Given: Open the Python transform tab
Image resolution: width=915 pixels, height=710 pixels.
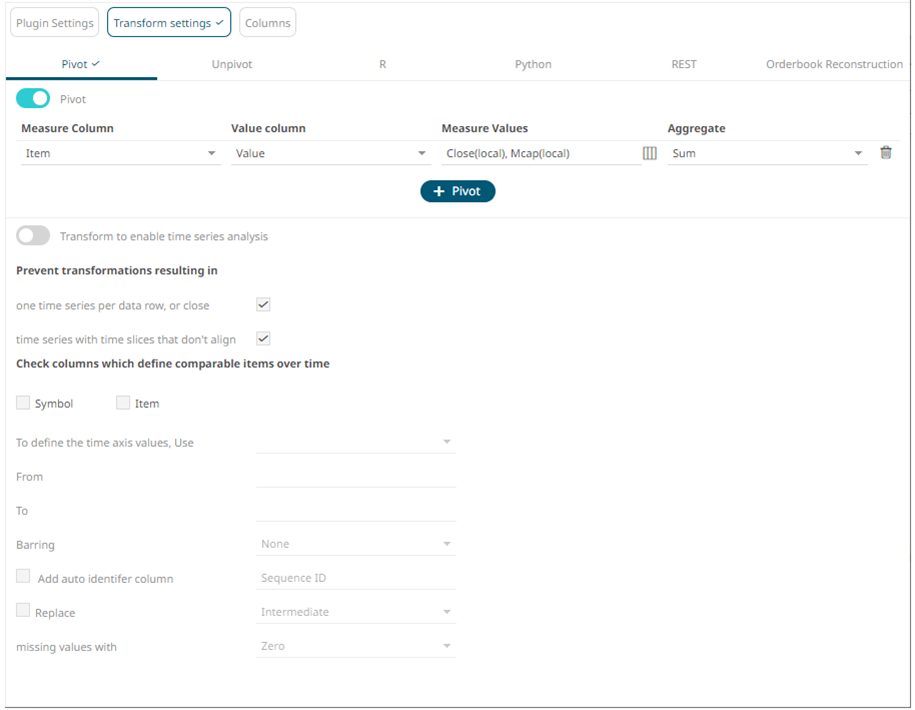Looking at the screenshot, I should [x=533, y=64].
